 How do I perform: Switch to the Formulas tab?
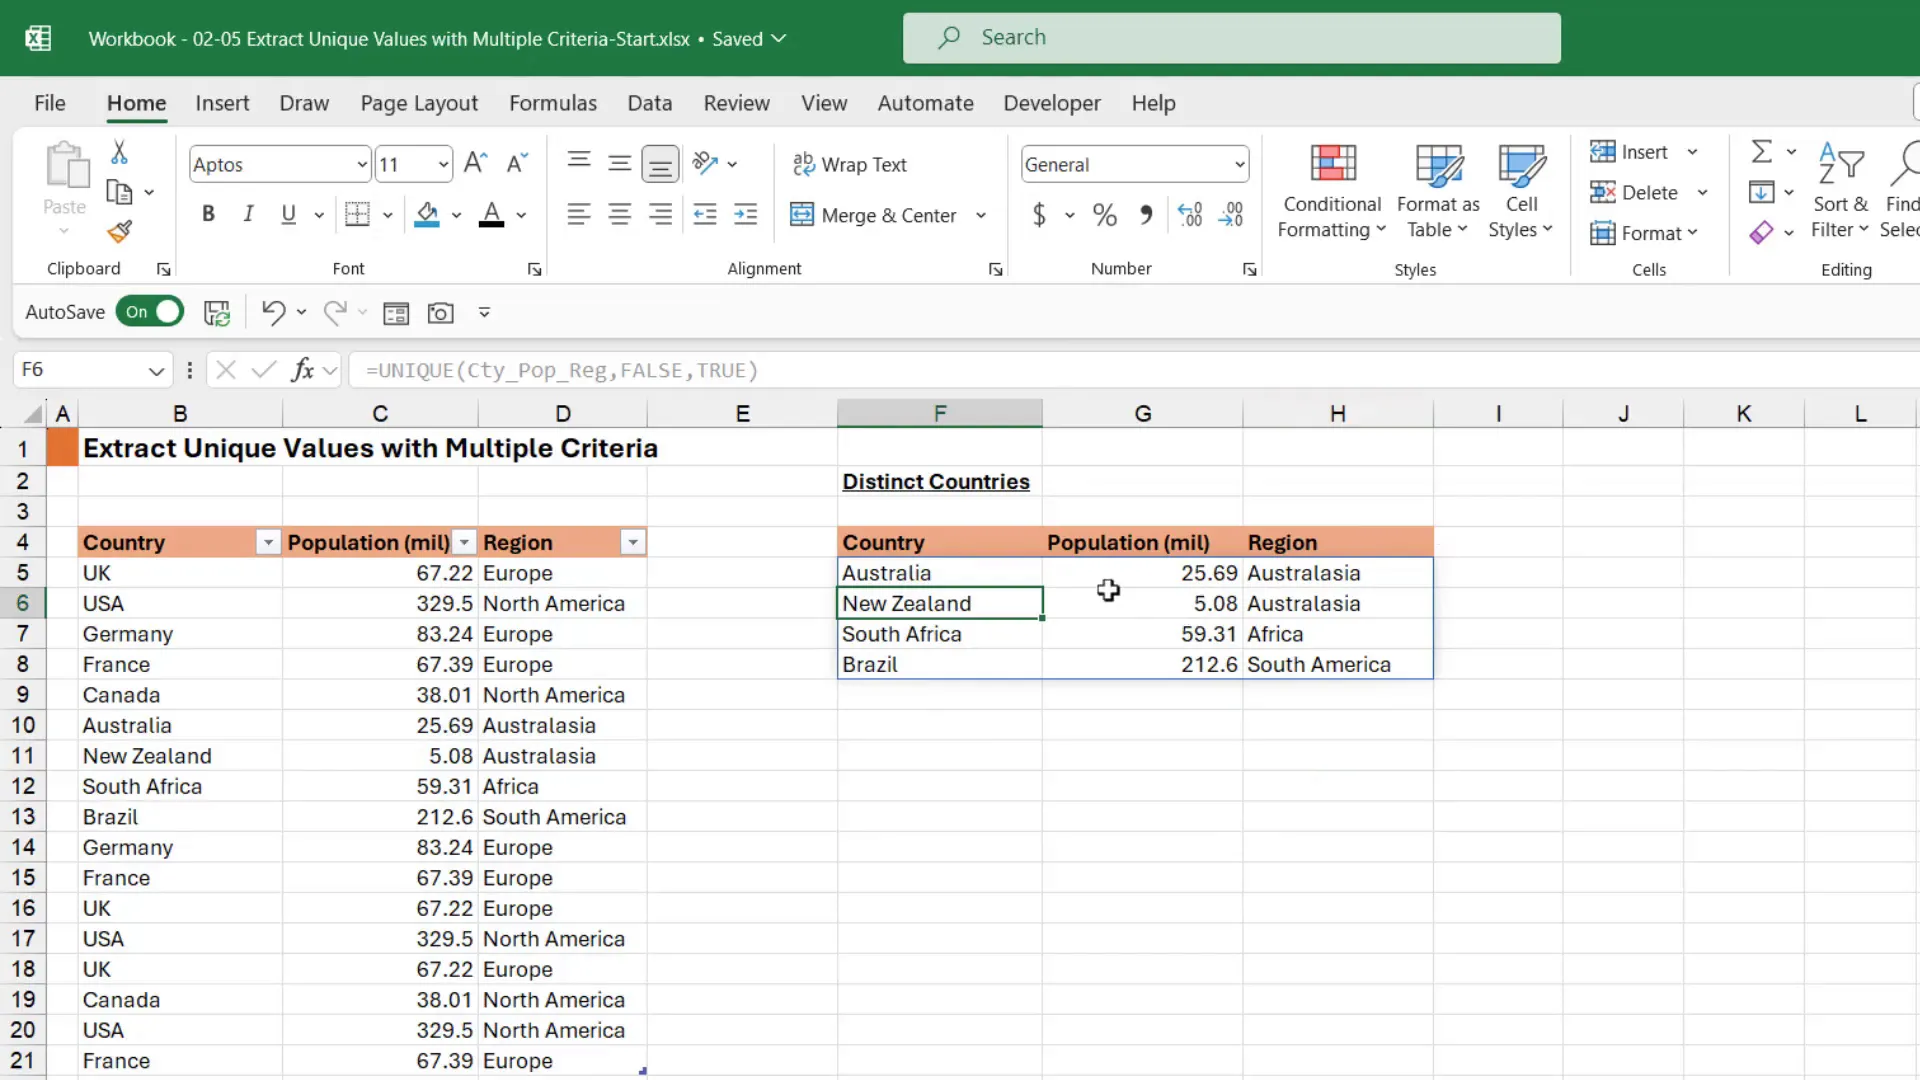553,103
